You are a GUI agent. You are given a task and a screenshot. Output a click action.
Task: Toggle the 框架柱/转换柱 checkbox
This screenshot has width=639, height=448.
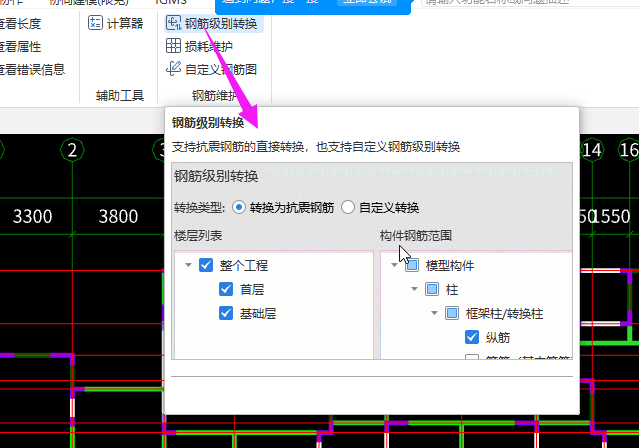click(x=452, y=313)
